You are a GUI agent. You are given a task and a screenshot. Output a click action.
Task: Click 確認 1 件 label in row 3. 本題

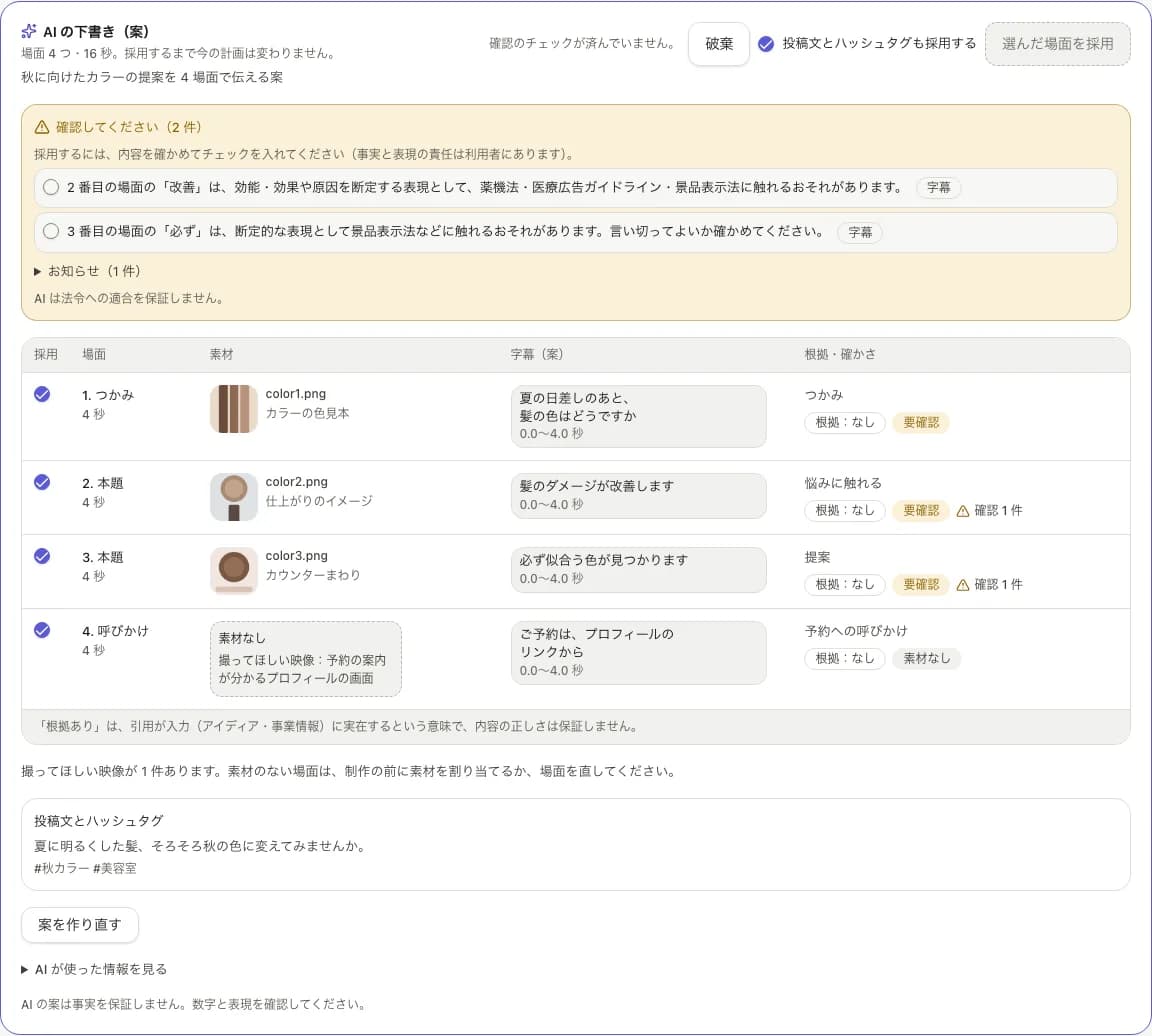pos(998,585)
